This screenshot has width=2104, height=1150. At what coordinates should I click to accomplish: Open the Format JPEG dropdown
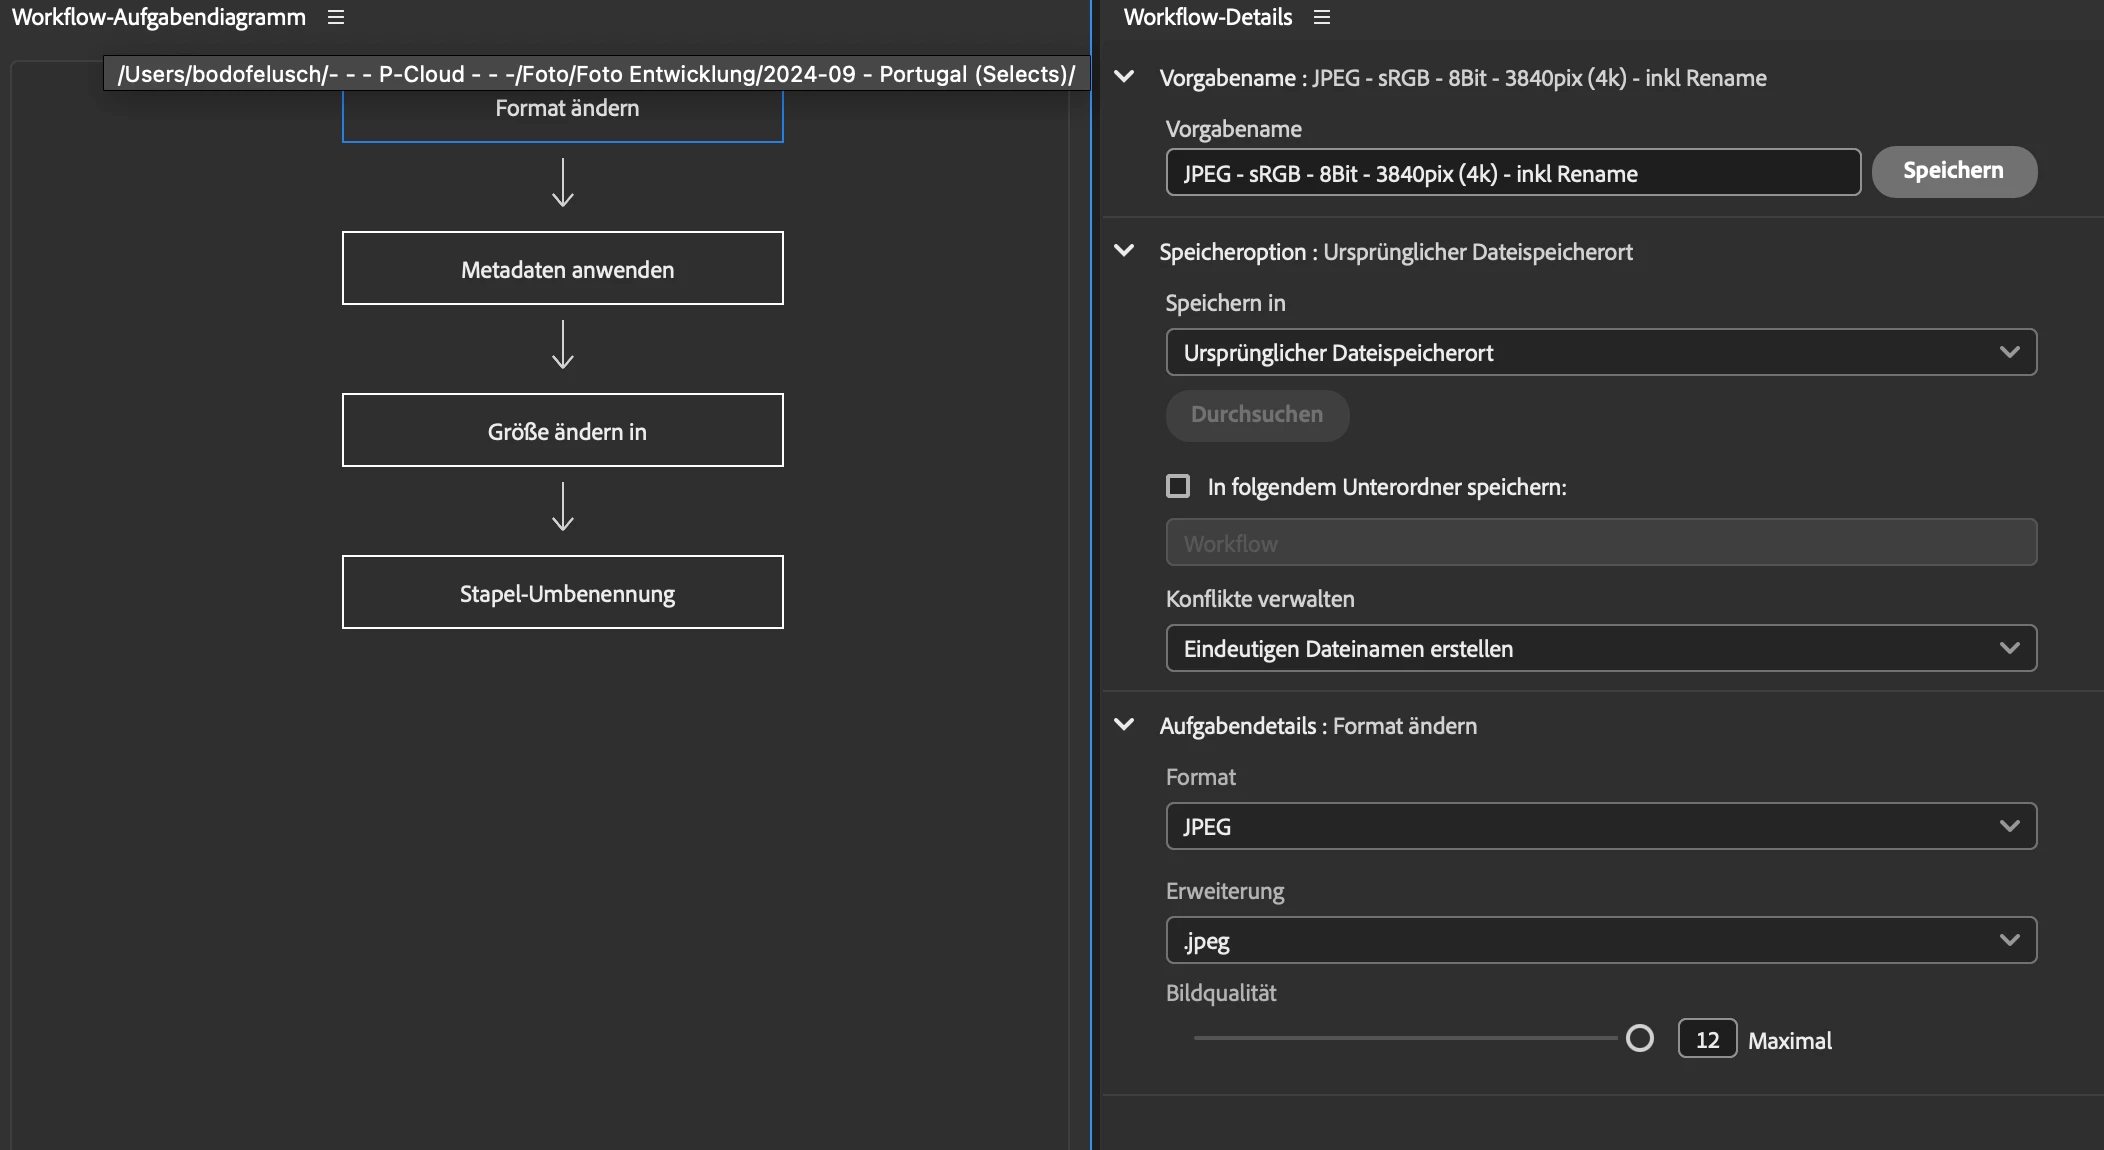coord(1600,826)
